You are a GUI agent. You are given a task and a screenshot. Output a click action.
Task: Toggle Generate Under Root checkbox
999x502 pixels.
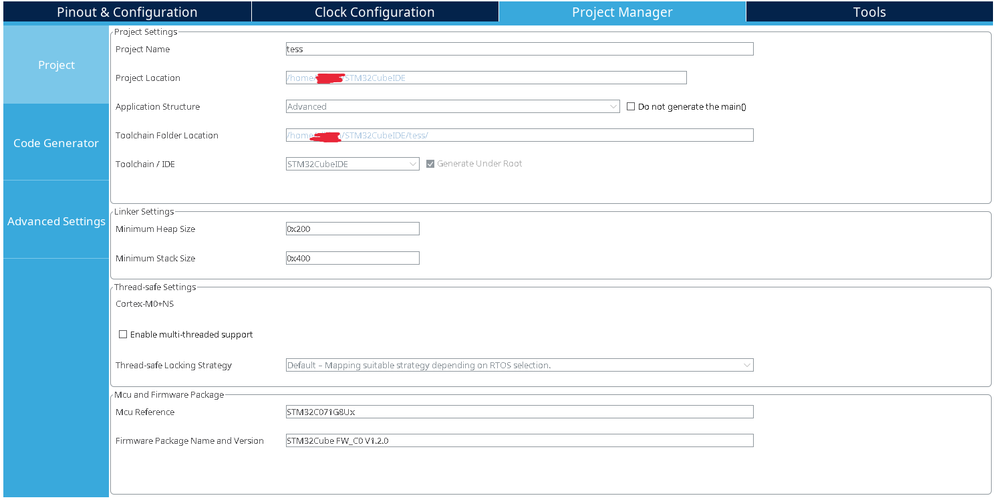[x=431, y=164]
